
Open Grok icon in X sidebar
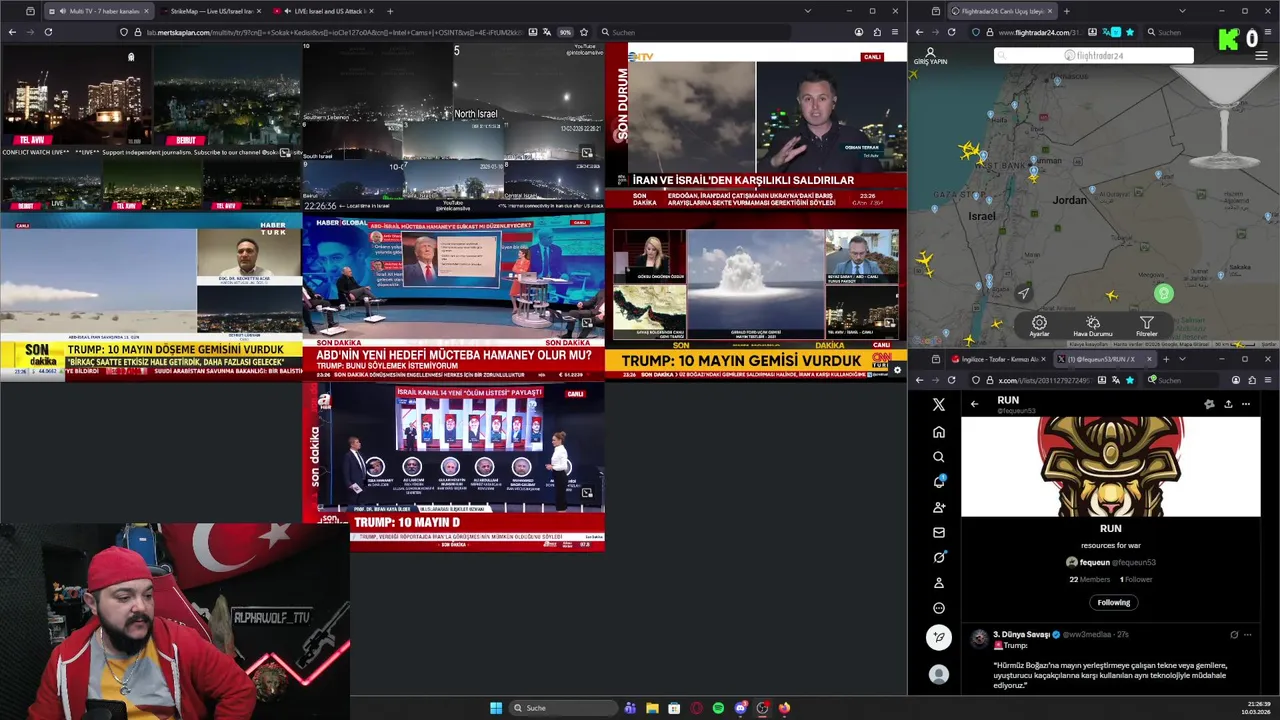[x=938, y=557]
